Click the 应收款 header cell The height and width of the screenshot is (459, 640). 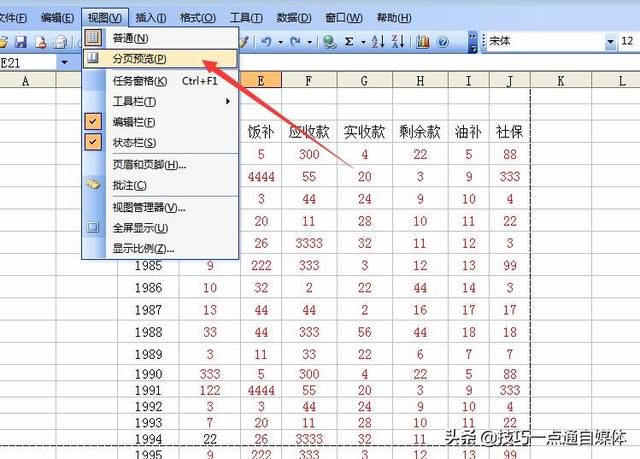point(309,132)
